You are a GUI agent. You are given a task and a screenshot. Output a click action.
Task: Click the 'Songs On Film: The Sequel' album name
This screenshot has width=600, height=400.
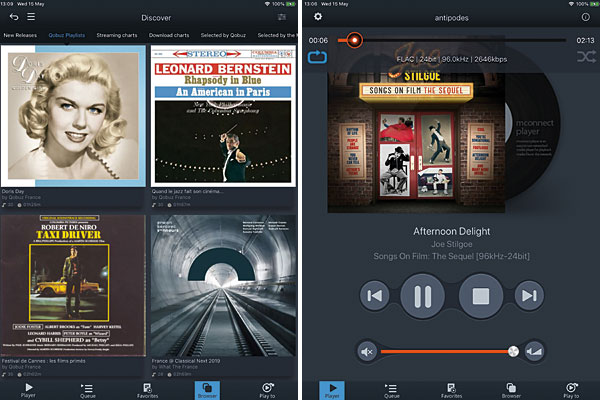point(452,256)
